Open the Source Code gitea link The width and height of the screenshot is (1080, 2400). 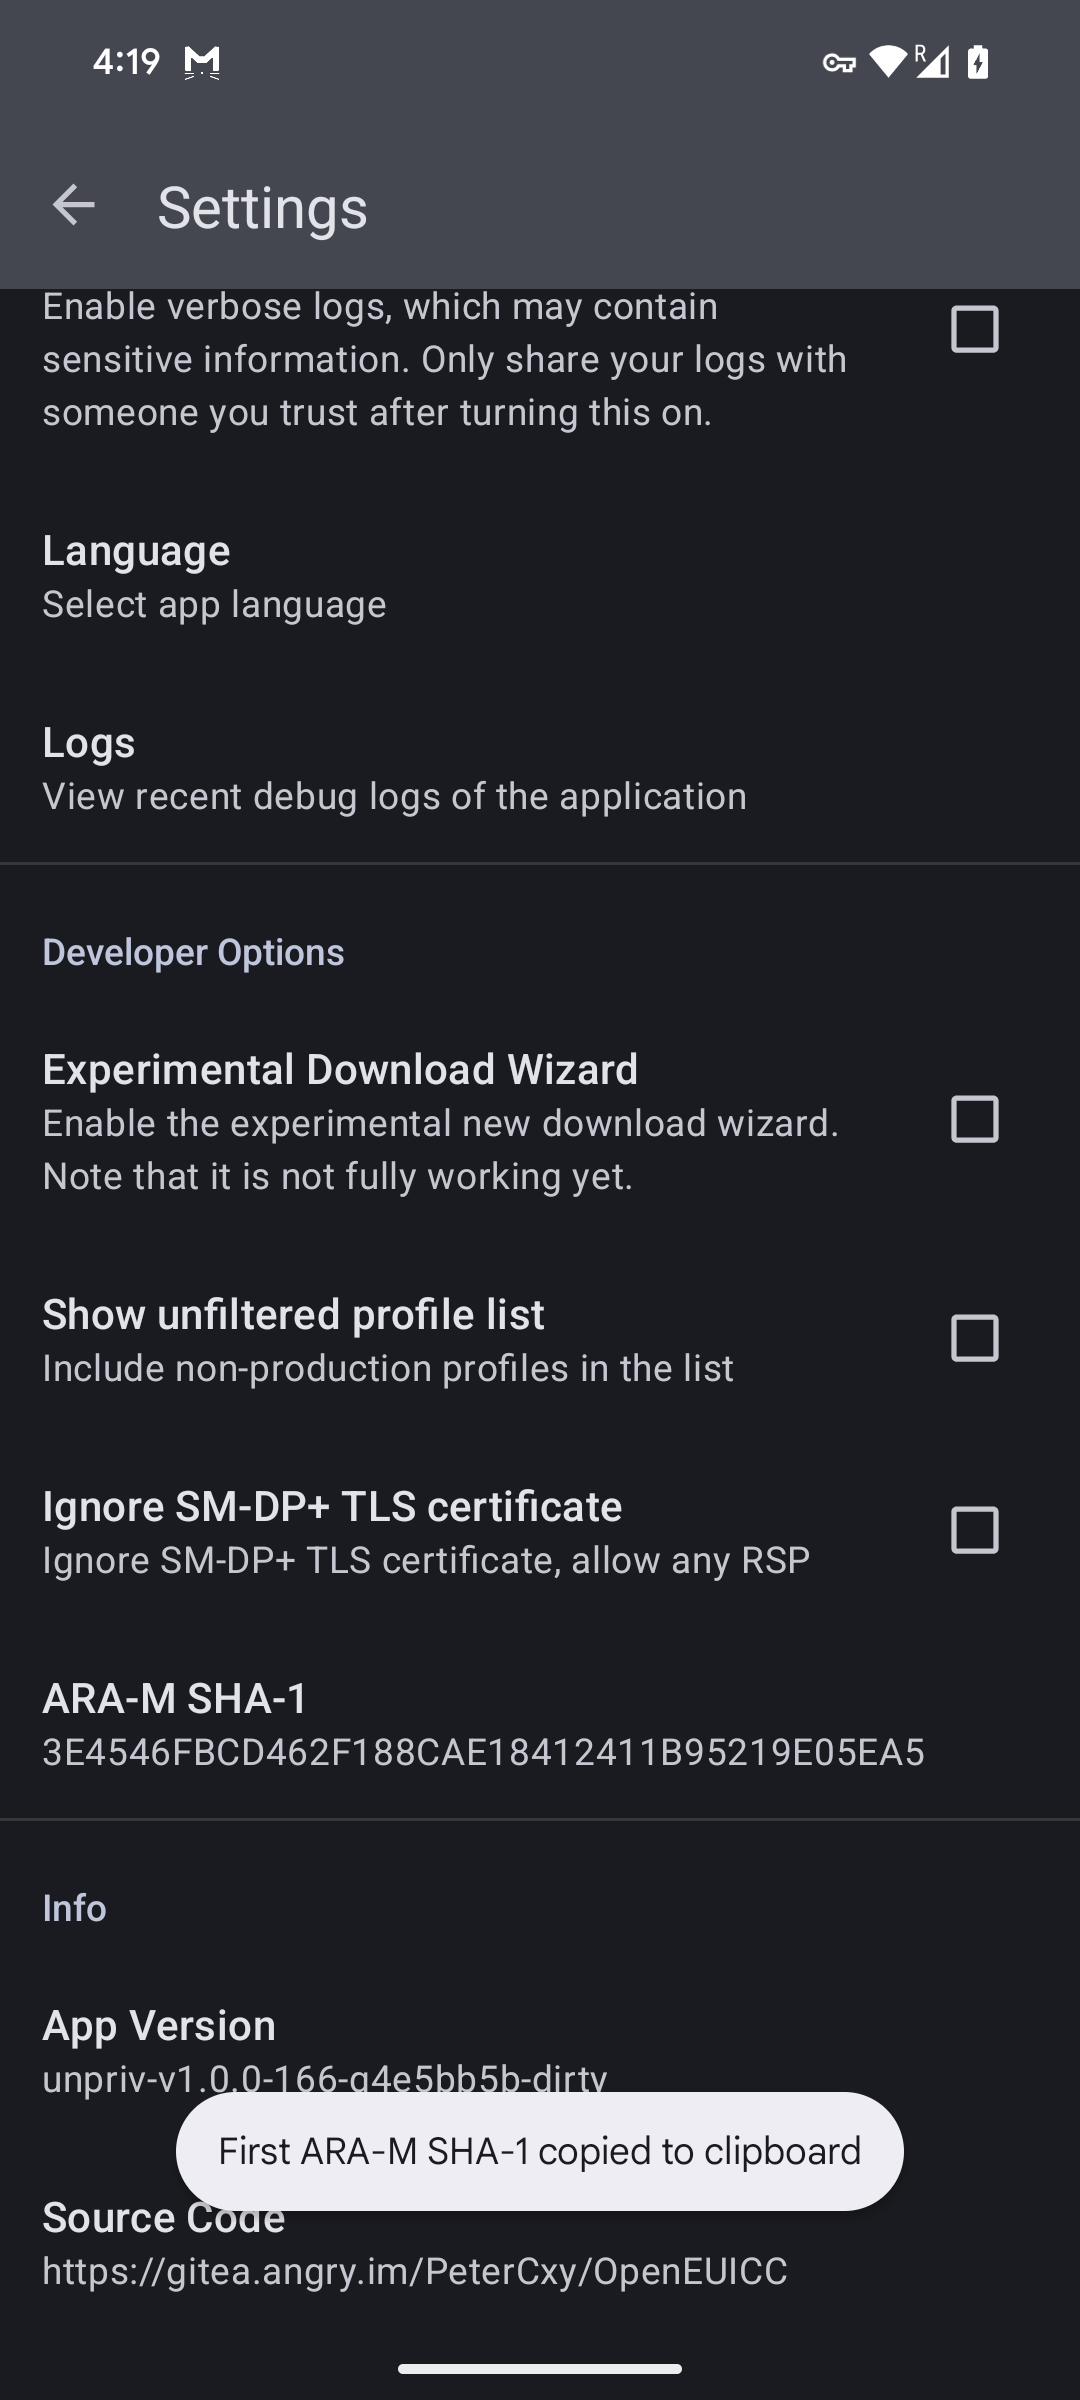point(414,2270)
